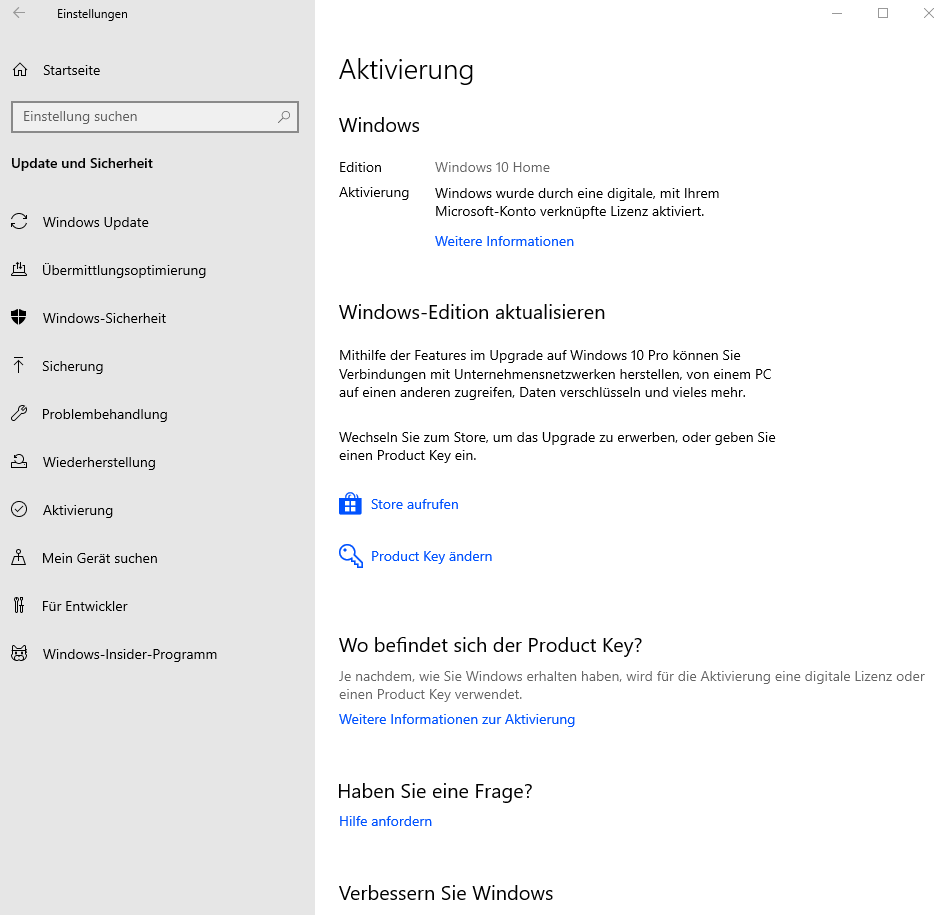Click the Store aufrufen link
The width and height of the screenshot is (948, 915).
(x=414, y=504)
